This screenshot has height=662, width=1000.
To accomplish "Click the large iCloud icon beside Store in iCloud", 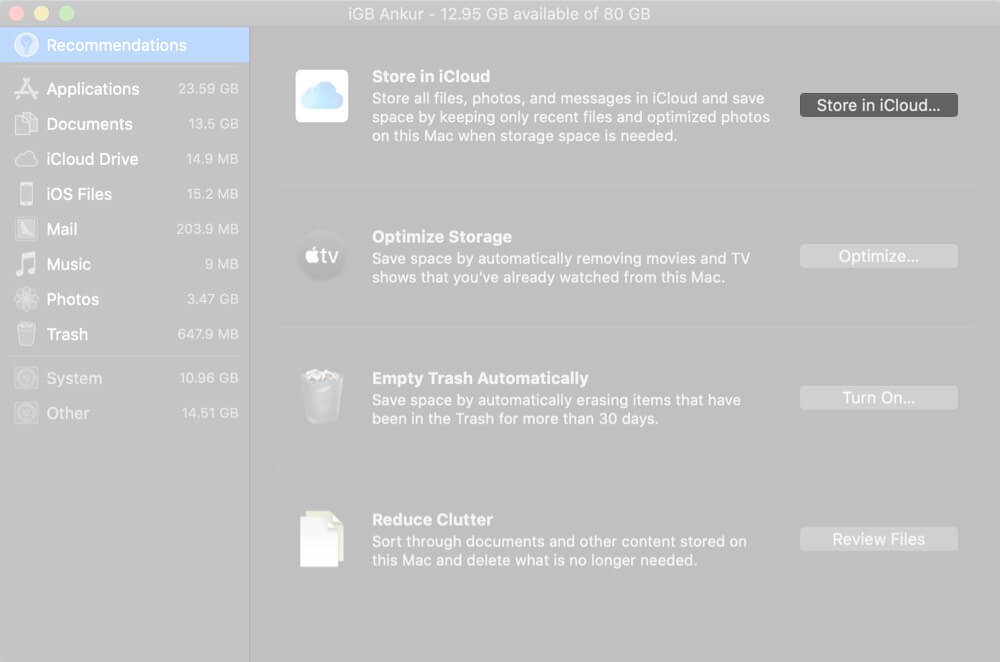I will point(321,96).
